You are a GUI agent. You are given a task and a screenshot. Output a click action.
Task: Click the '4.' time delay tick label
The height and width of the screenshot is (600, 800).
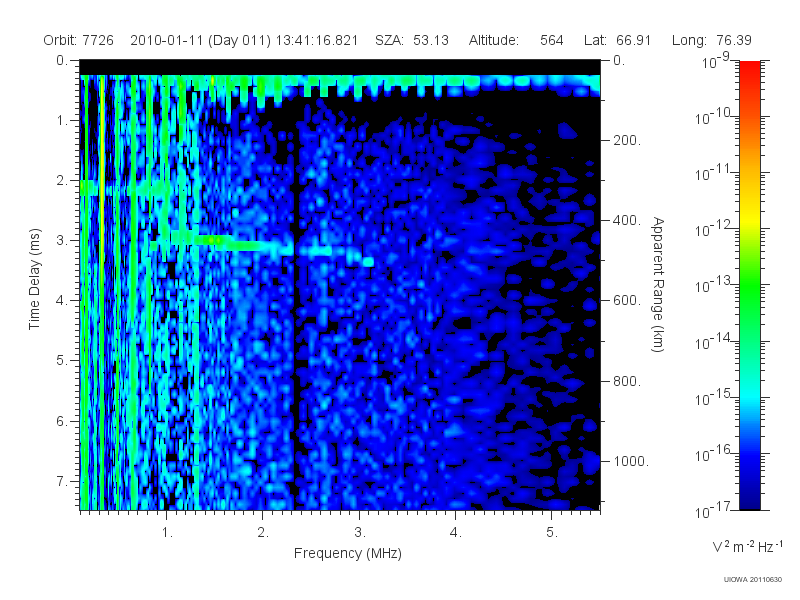point(62,301)
